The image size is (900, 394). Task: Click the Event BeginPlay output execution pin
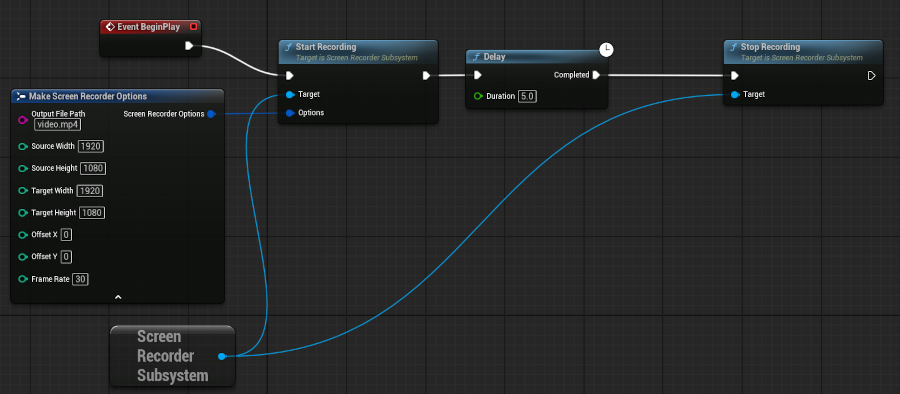(189, 45)
